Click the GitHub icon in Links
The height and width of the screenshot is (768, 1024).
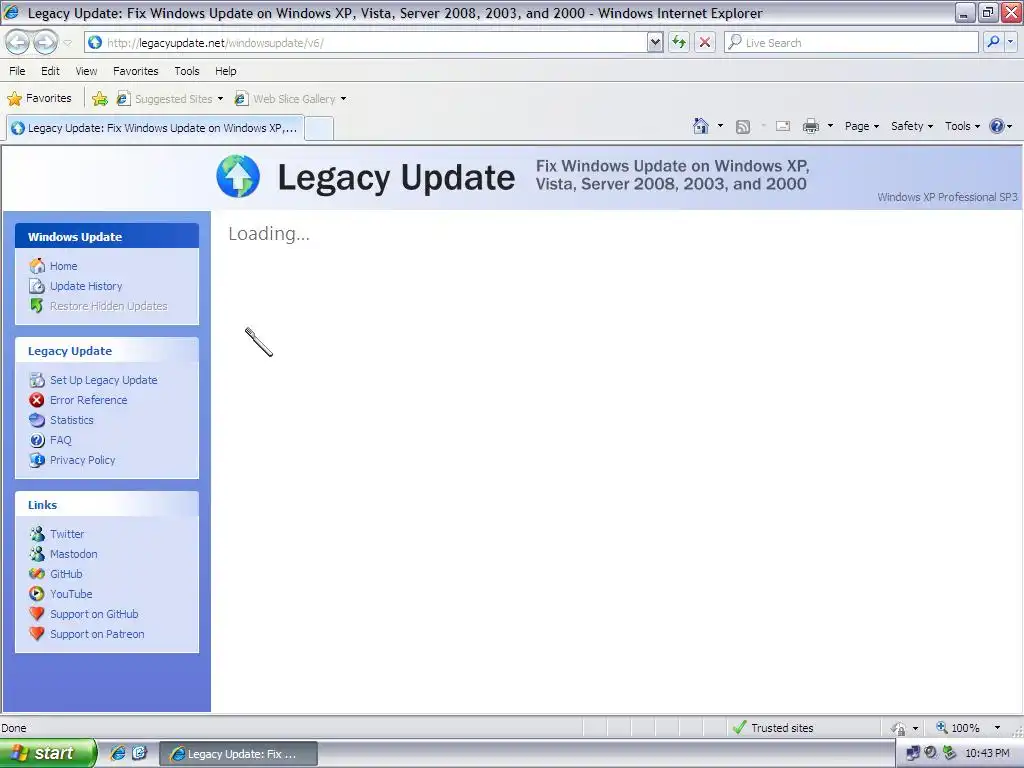click(x=37, y=574)
